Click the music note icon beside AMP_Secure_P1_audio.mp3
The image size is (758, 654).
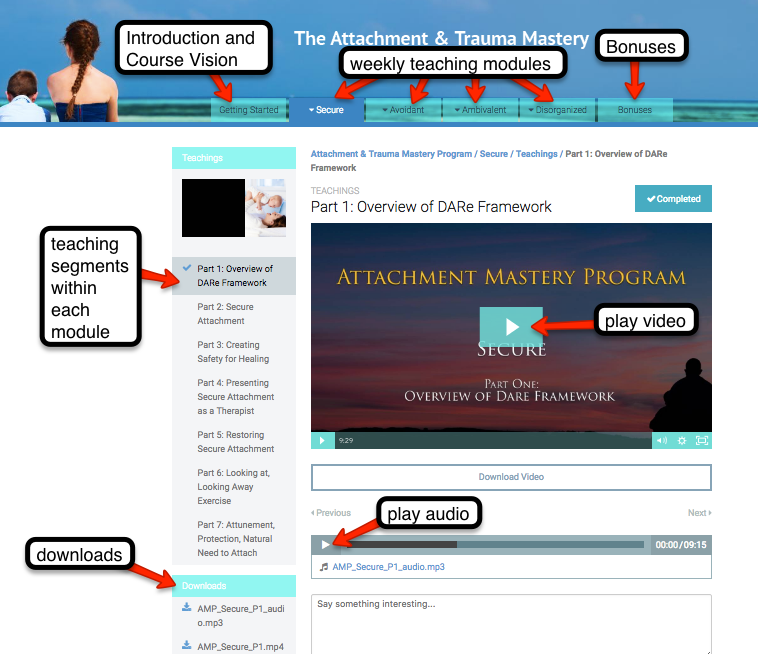[x=324, y=567]
